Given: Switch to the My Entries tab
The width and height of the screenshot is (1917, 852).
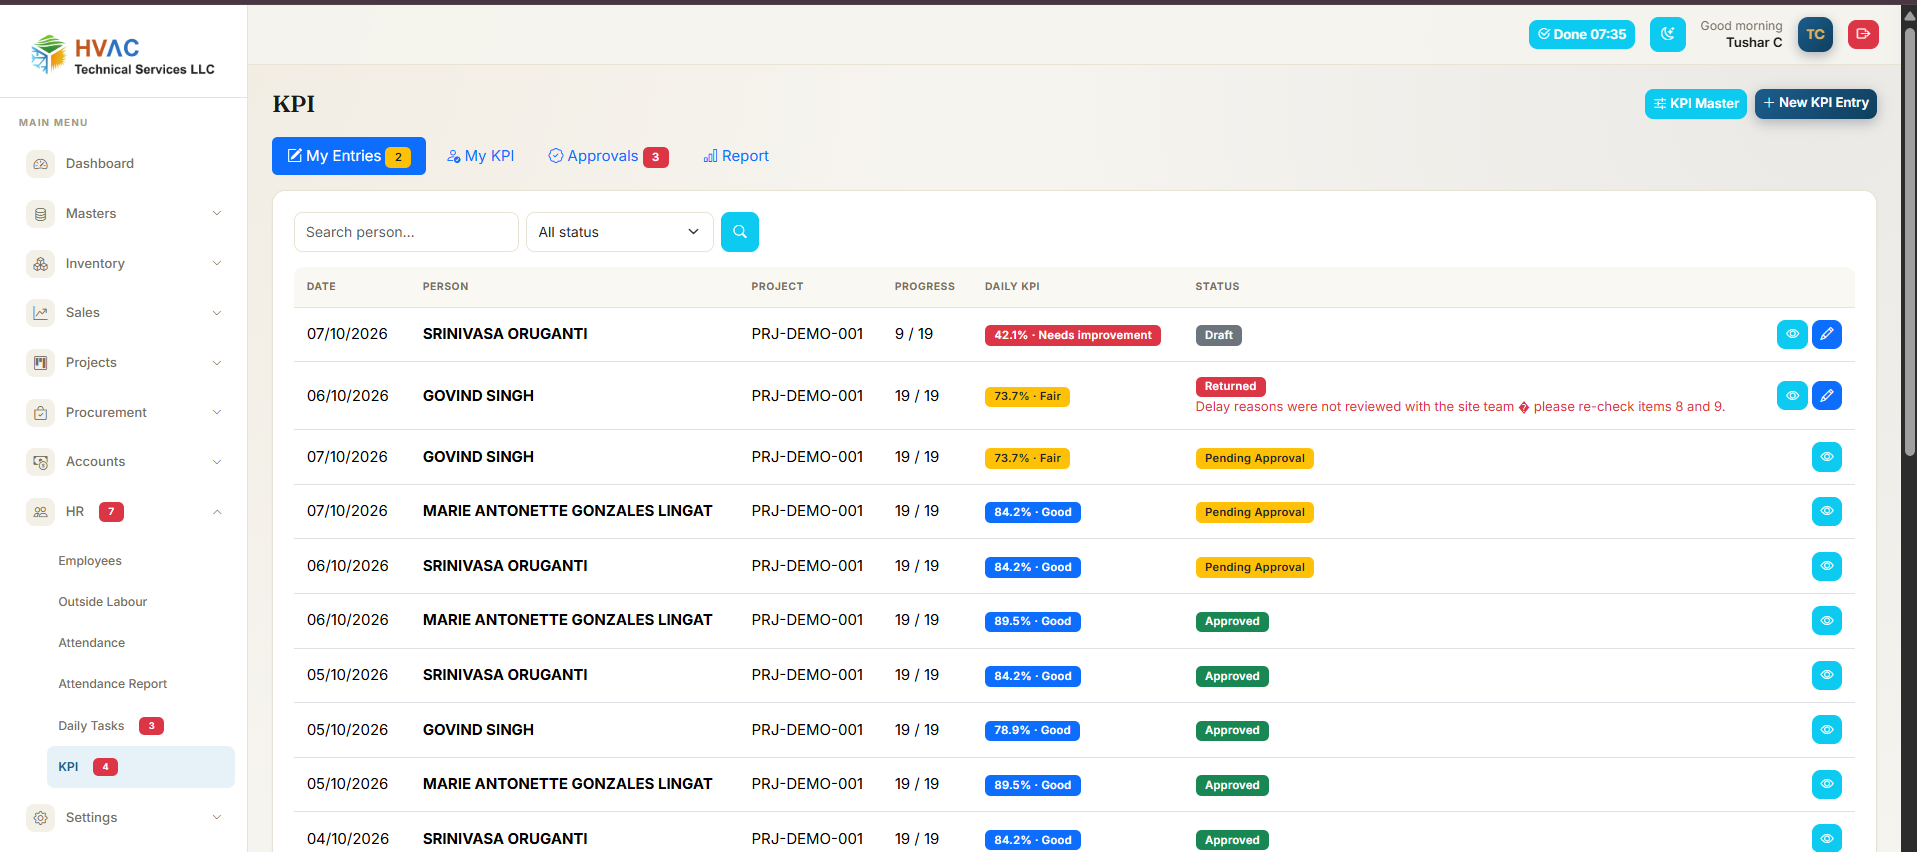Looking at the screenshot, I should tap(349, 156).
